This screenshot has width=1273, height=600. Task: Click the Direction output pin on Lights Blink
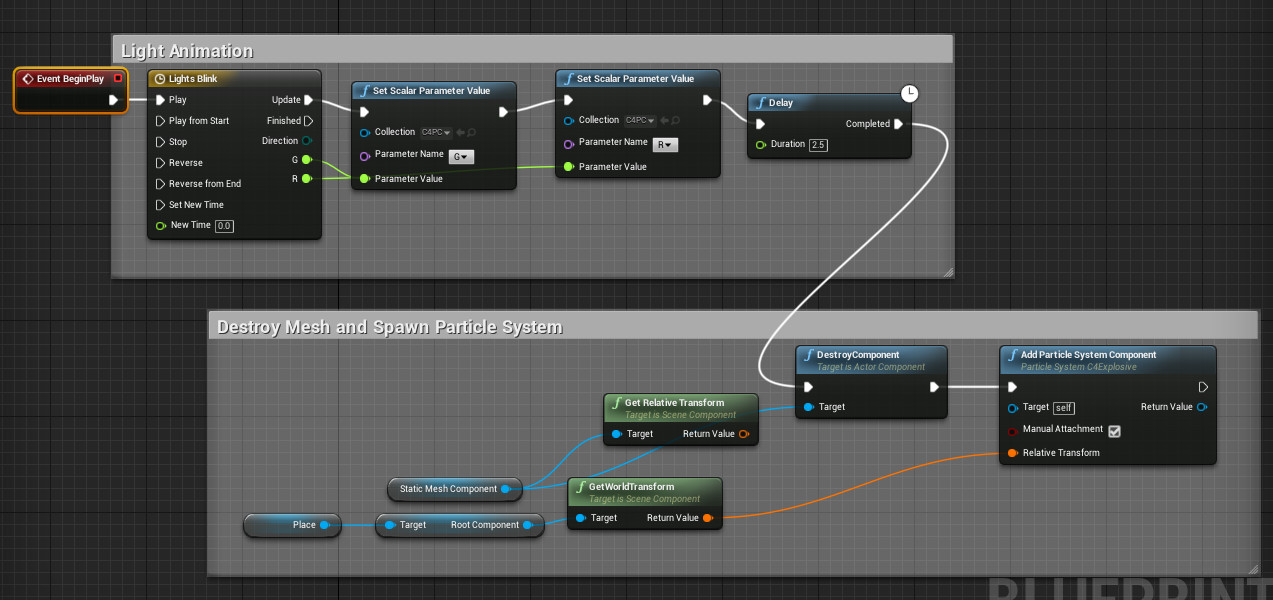[x=307, y=141]
